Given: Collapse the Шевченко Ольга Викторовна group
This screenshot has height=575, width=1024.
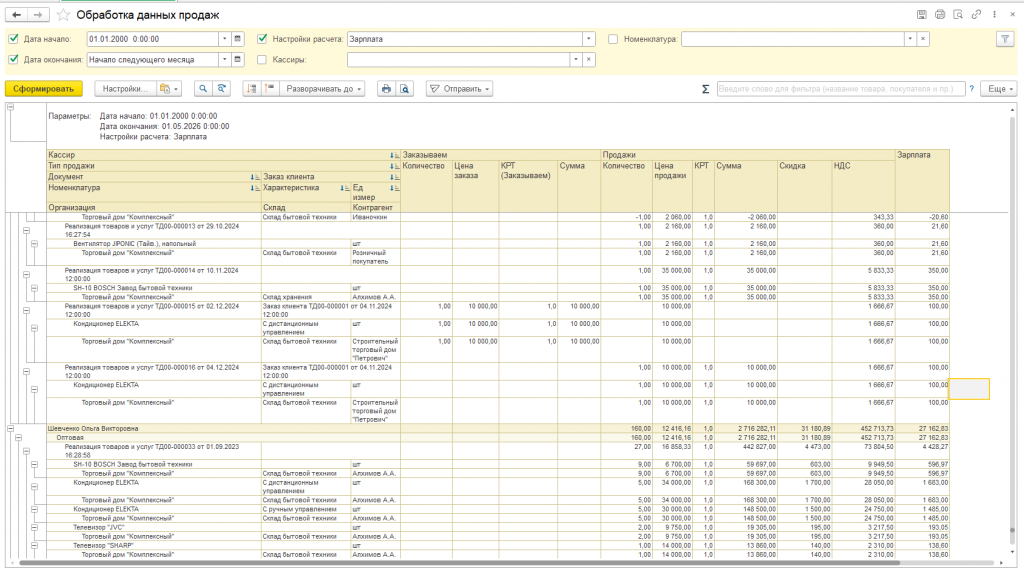Looking at the screenshot, I should click(12, 428).
